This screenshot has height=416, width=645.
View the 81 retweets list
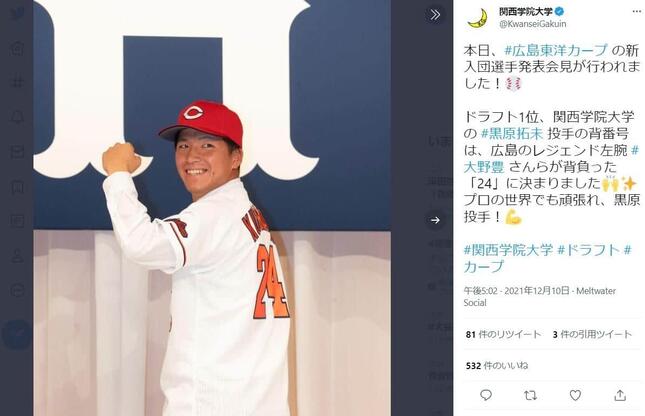(503, 335)
